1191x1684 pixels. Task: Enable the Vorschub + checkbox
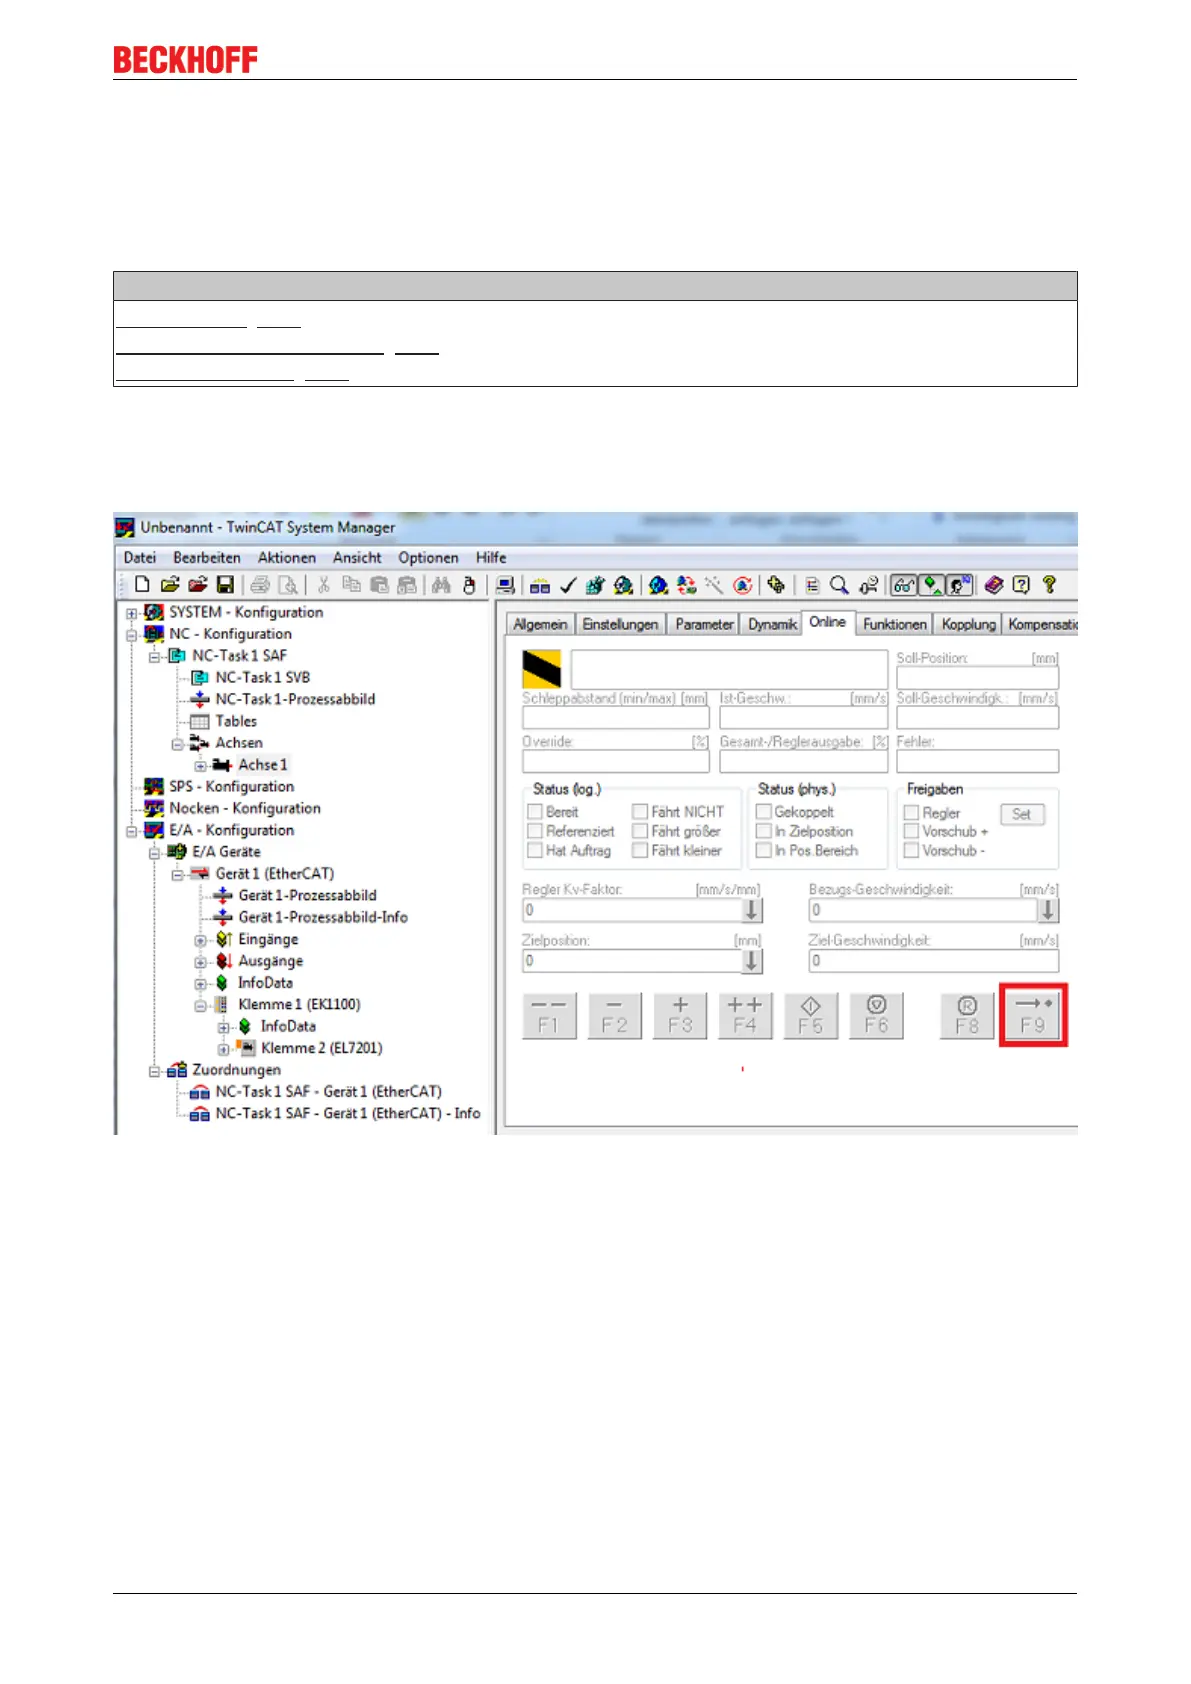(x=911, y=831)
